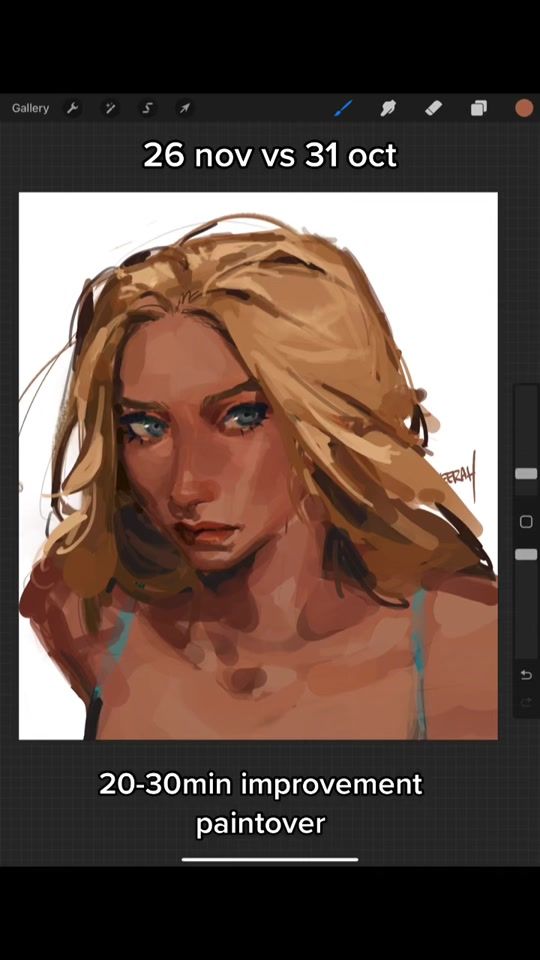Tap the square Modify button on sidebar
540x960 pixels.
[526, 522]
